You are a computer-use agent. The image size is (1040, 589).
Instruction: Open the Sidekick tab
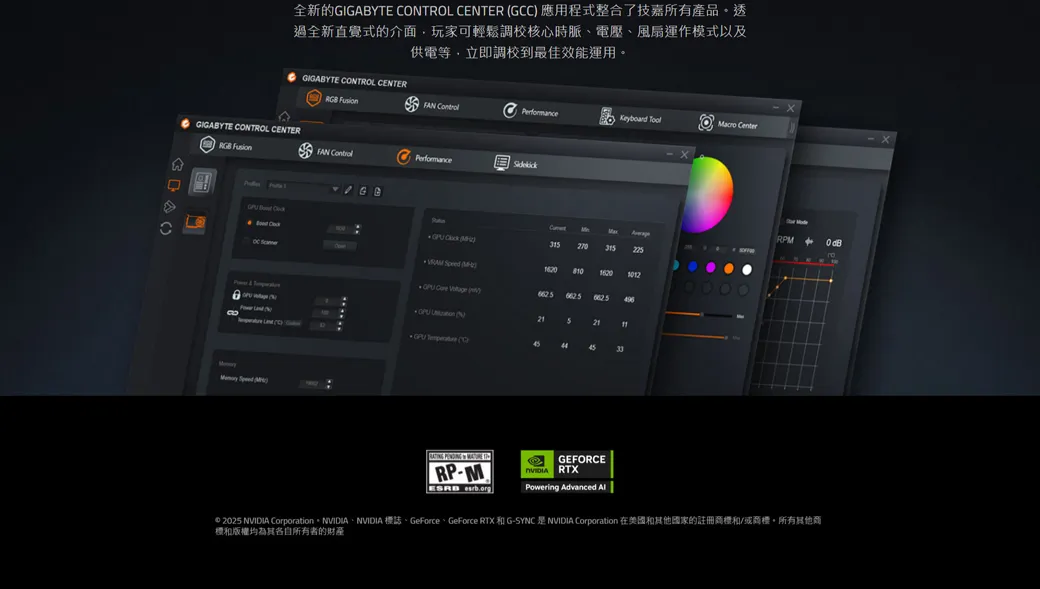click(x=516, y=163)
